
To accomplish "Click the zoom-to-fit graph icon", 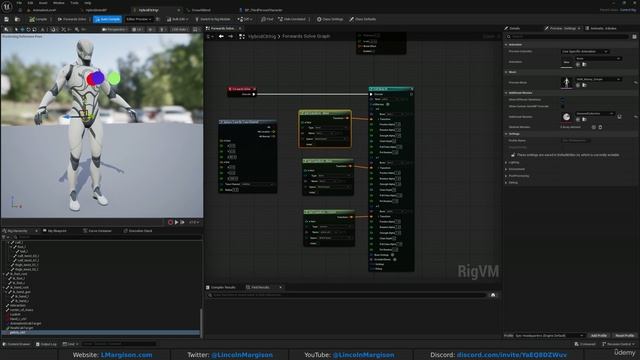I will (x=242, y=36).
